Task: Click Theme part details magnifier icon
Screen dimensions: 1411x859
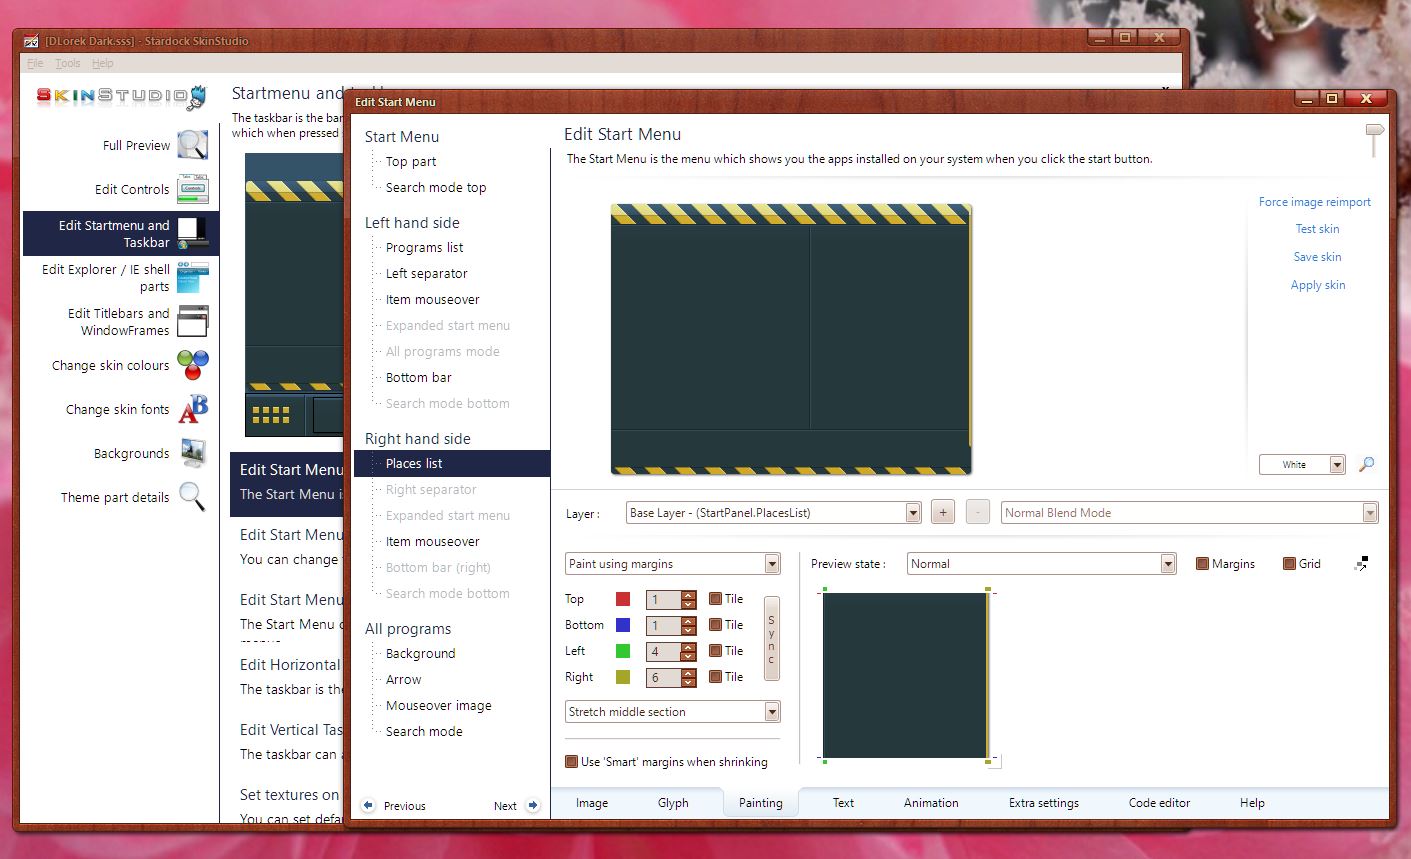Action: 193,497
